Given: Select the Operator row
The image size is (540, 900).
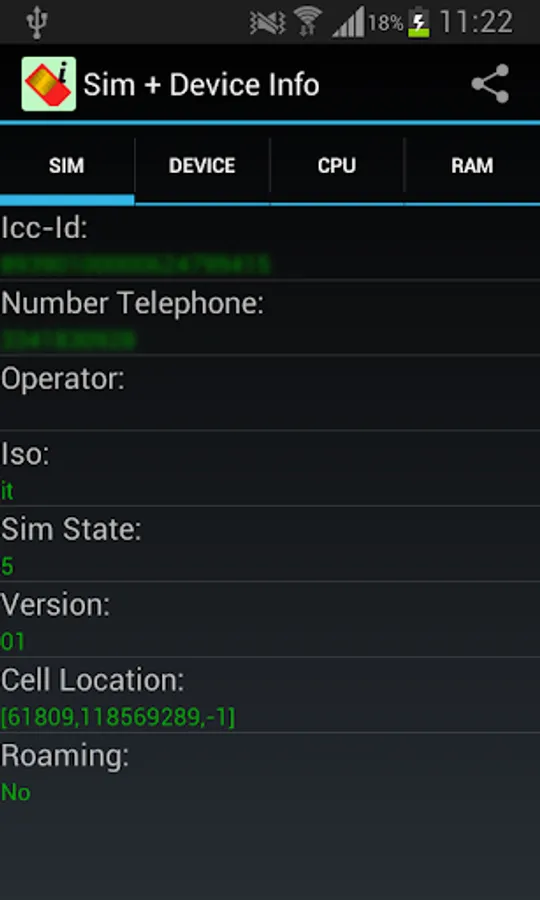Looking at the screenshot, I should coord(270,393).
